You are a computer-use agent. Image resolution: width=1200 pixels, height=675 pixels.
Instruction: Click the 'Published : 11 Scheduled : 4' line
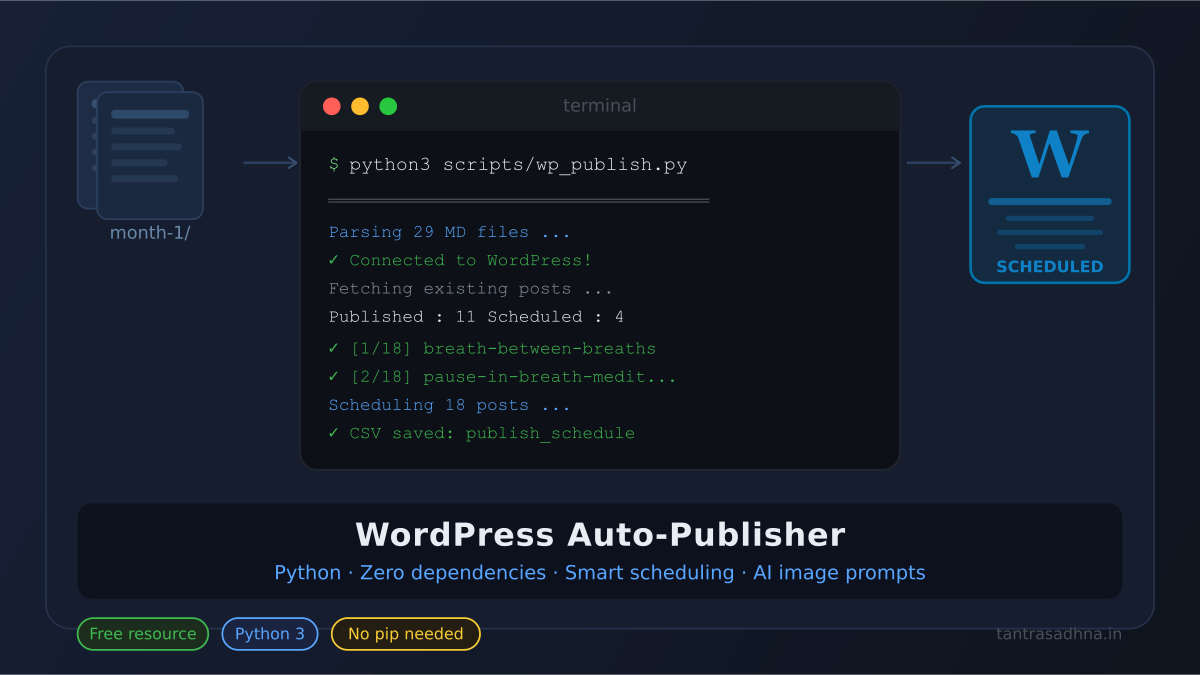(476, 317)
